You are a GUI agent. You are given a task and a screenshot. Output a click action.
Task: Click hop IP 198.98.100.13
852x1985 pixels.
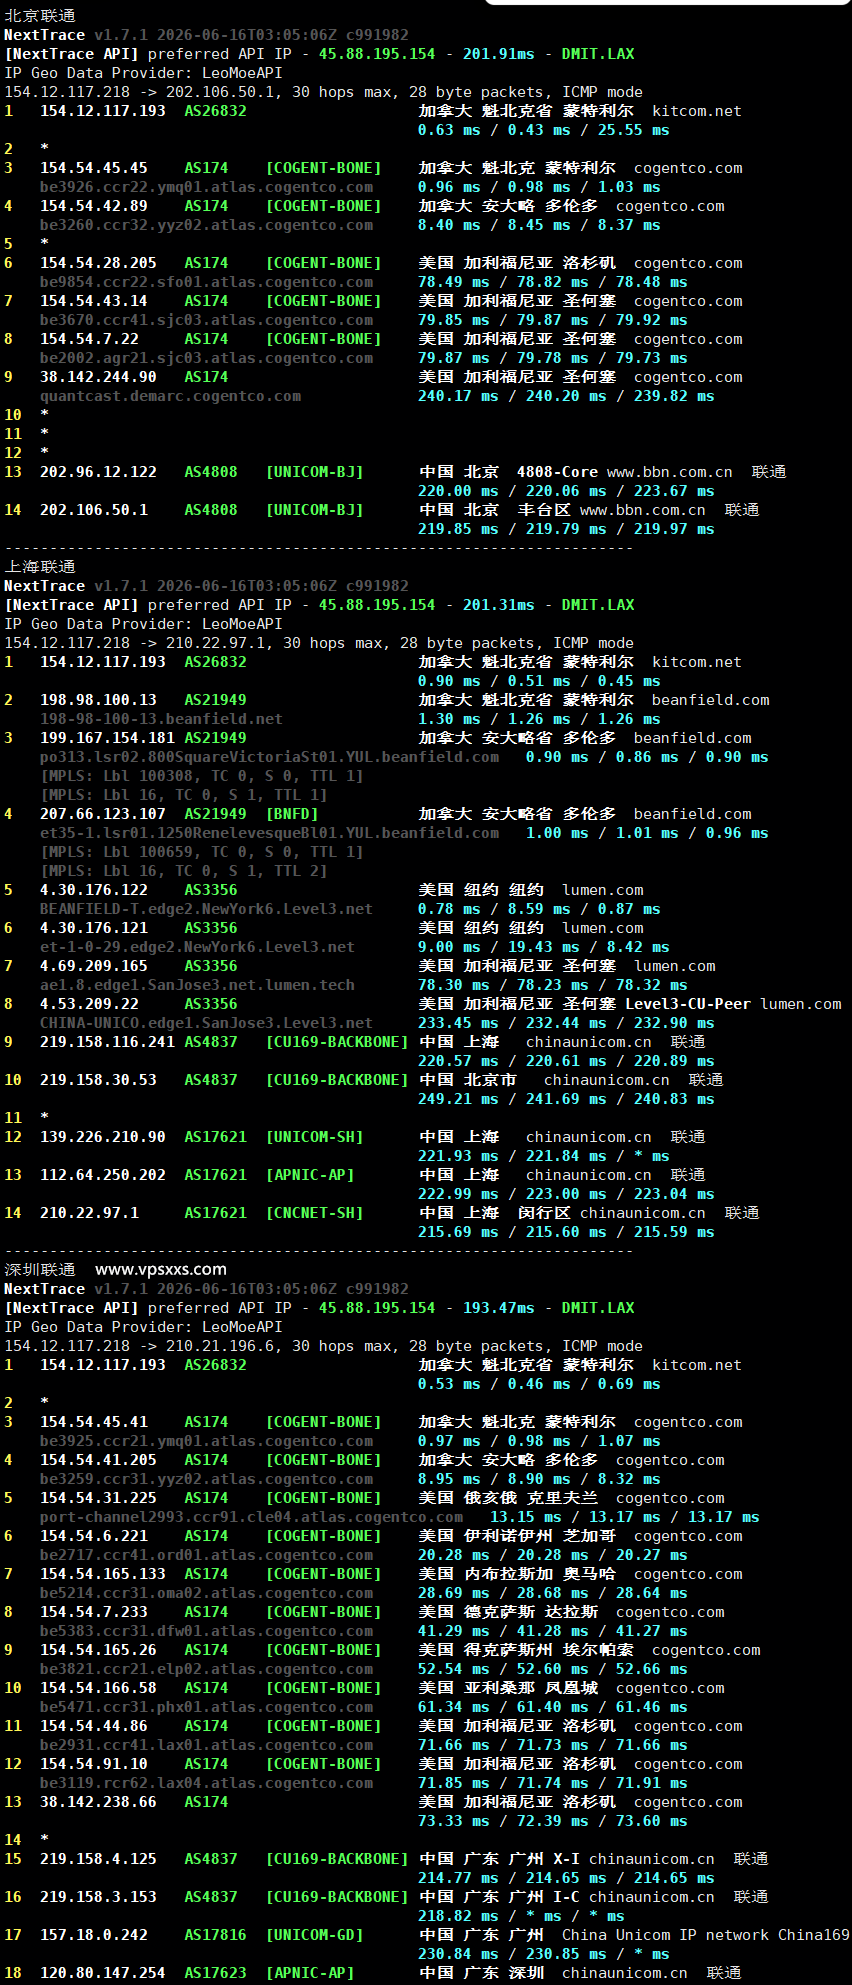pos(98,700)
